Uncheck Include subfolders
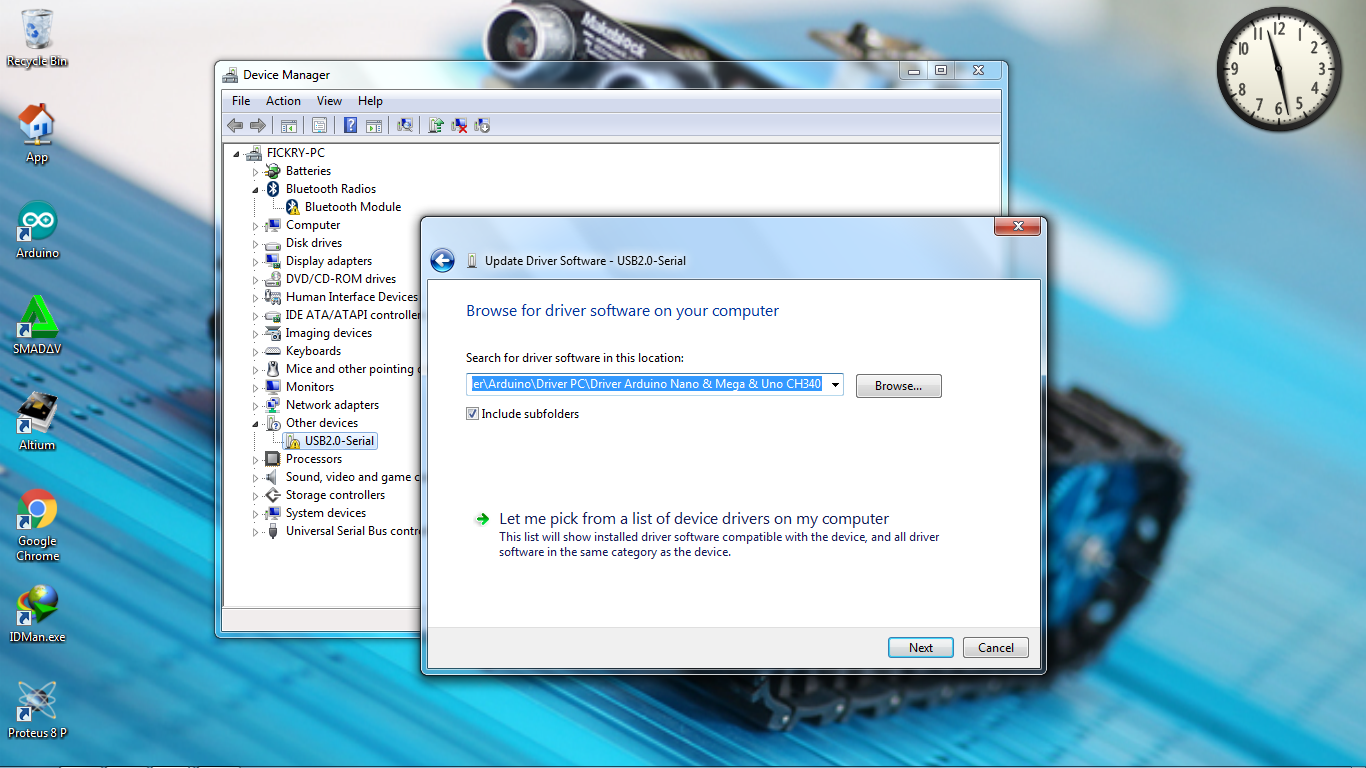The image size is (1366, 768). click(x=472, y=413)
